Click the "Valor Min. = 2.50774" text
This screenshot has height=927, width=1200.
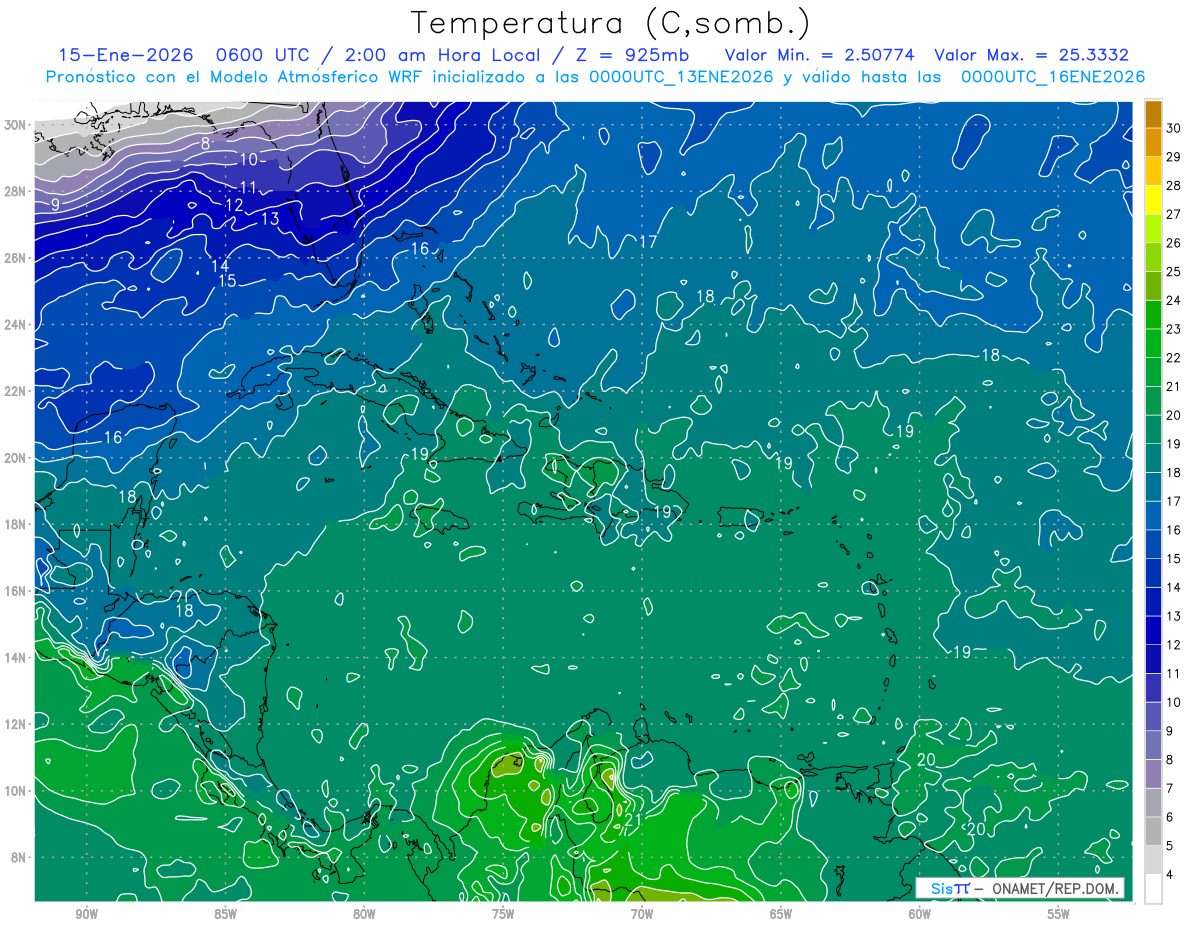(x=820, y=54)
